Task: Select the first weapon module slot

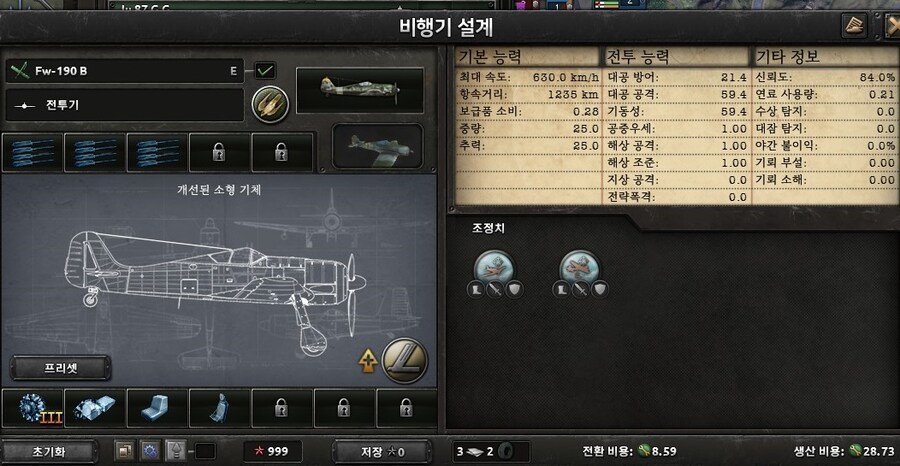Action: pos(32,153)
